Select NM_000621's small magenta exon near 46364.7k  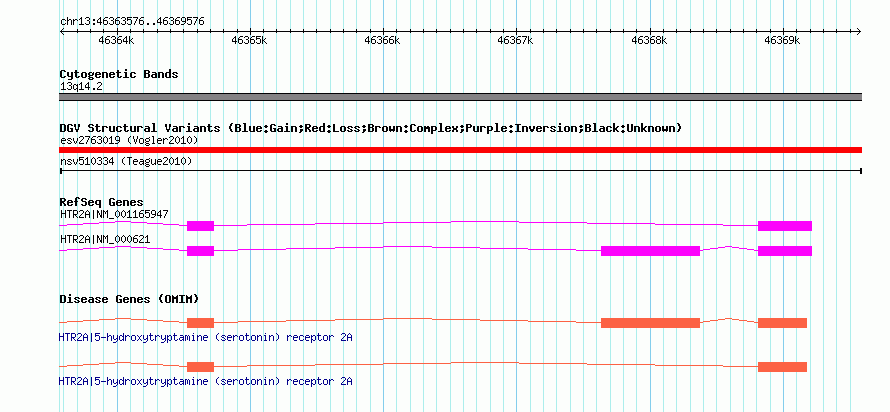click(200, 251)
